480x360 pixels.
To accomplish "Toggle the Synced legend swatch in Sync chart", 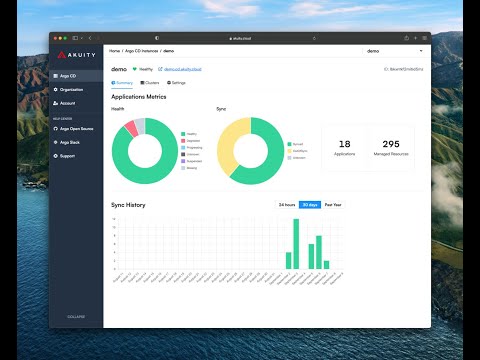I will (x=290, y=144).
